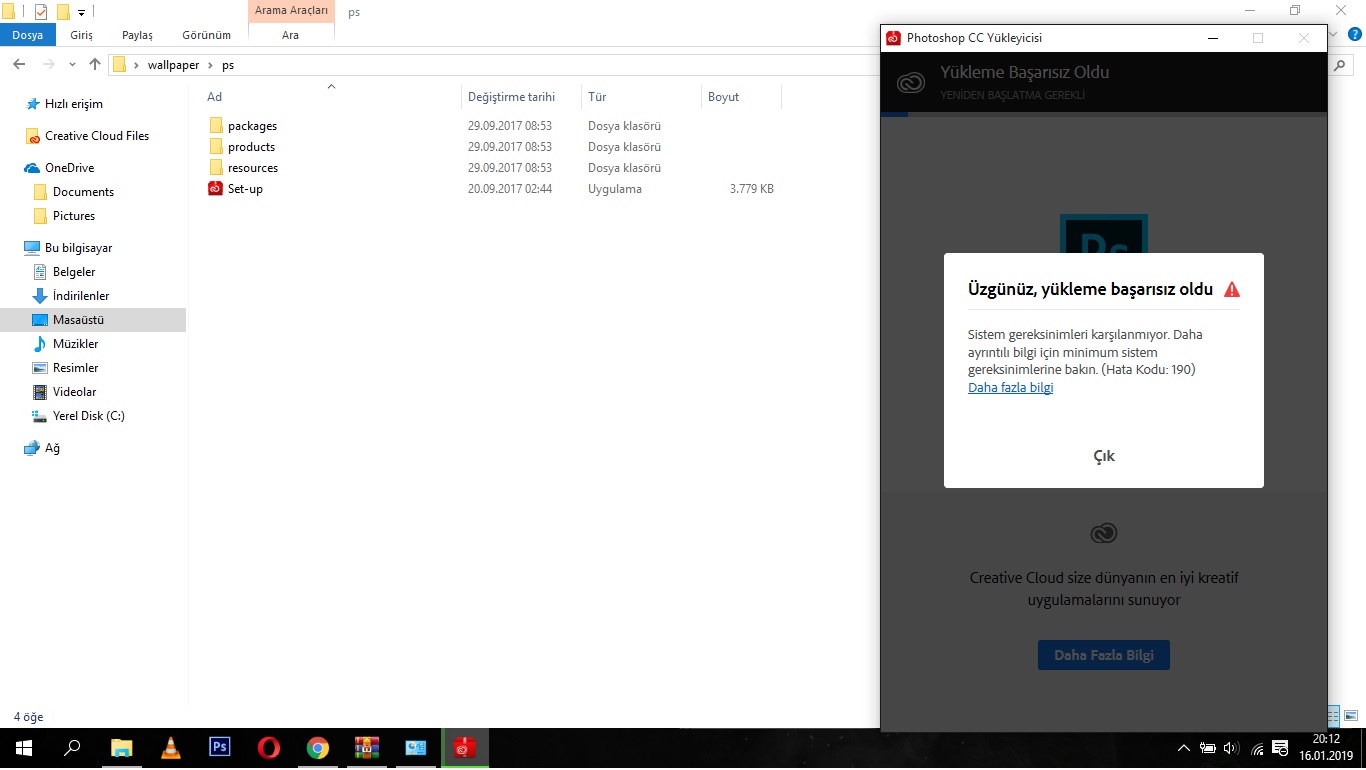Screen dimensions: 1366x770
Task: Check battery status in system tray
Action: (1207, 748)
